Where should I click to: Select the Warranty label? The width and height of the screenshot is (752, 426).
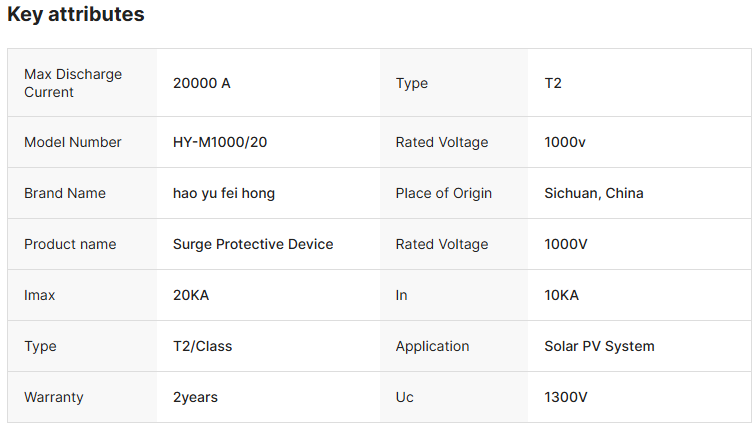[x=54, y=397]
